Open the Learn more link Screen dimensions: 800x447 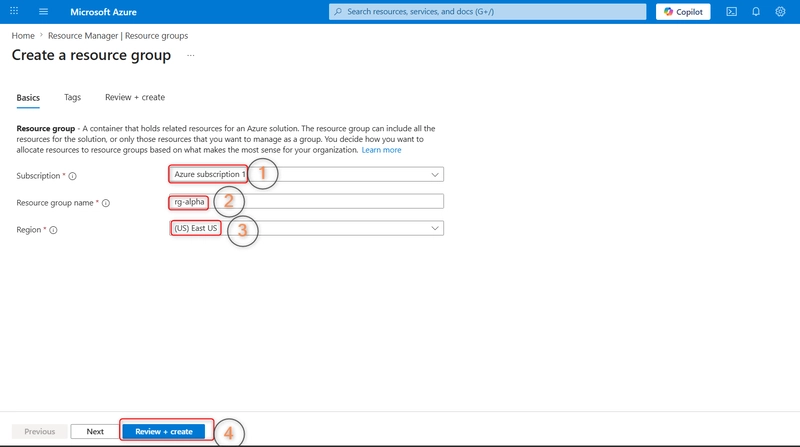381,150
